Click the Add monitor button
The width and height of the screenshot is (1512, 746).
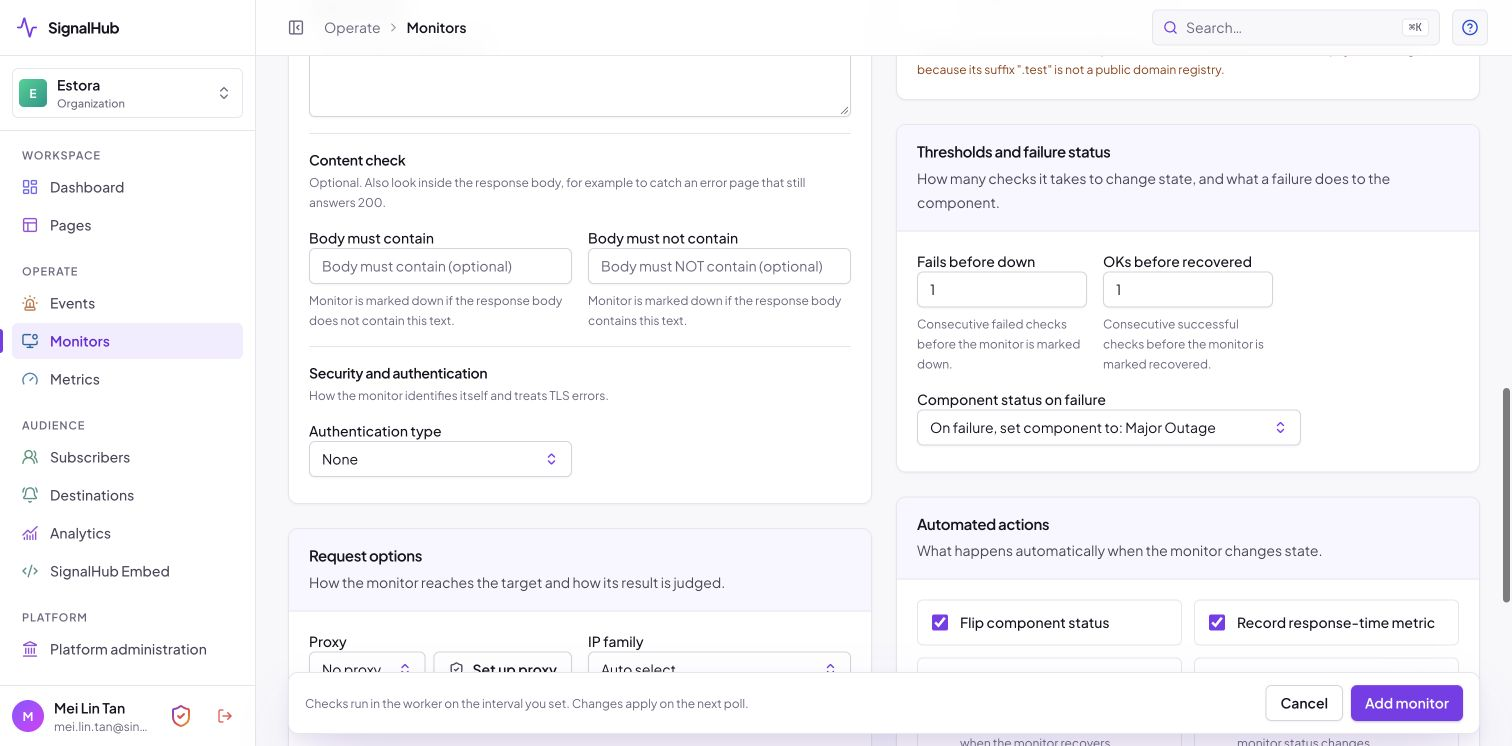pos(1407,703)
